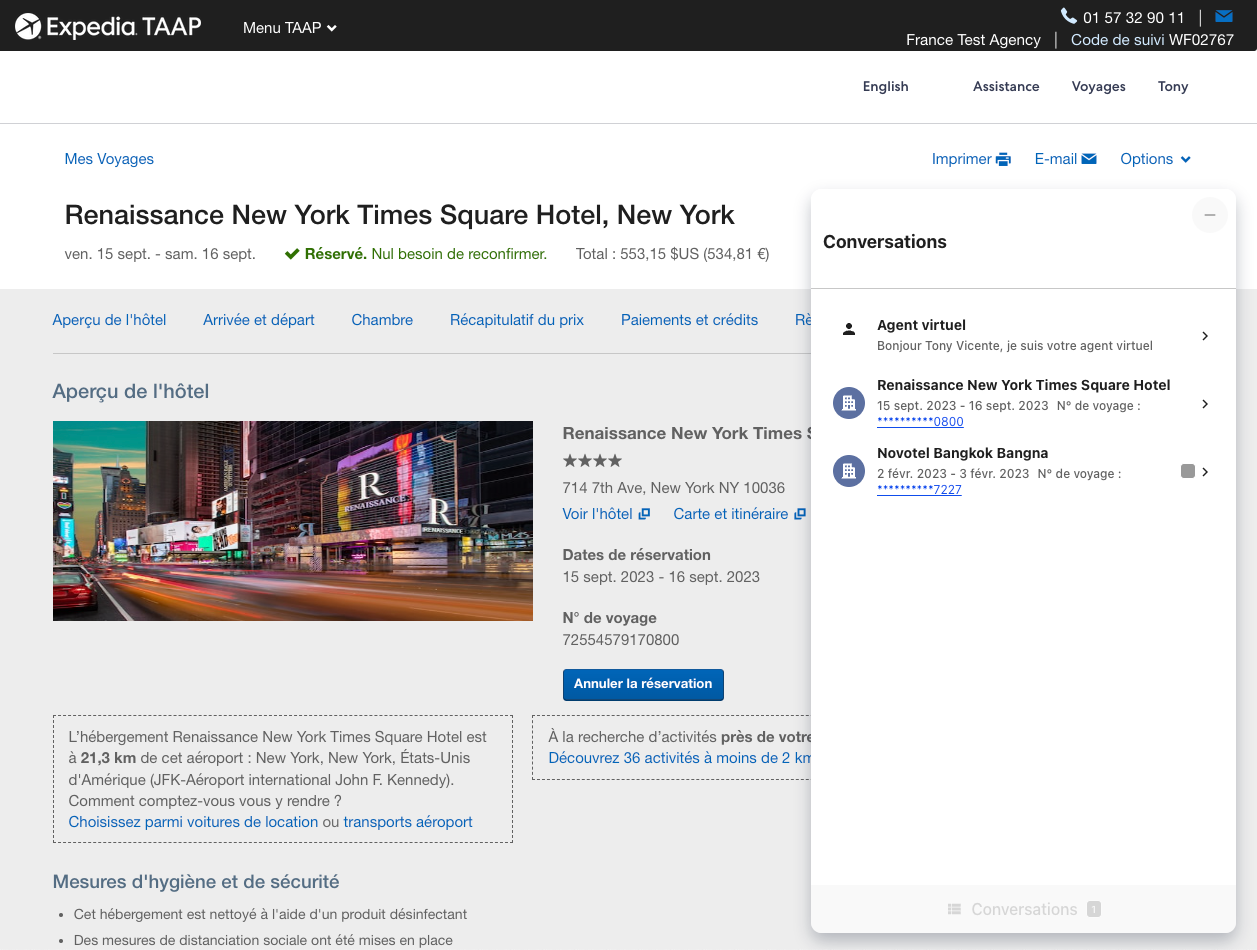Screen dimensions: 1257x950
Task: Switch language via English
Action: click(x=886, y=86)
